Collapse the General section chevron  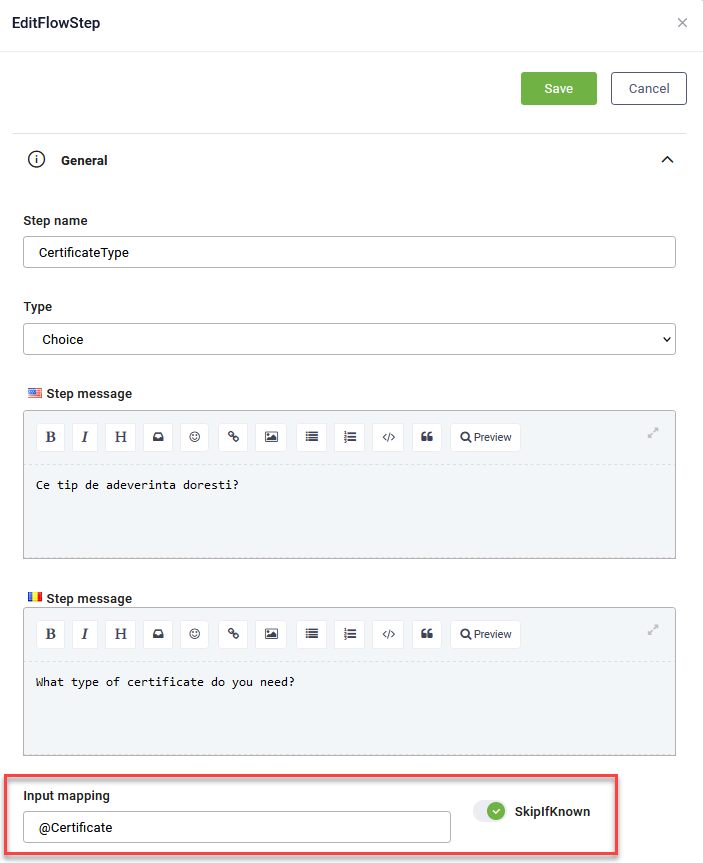[x=667, y=160]
